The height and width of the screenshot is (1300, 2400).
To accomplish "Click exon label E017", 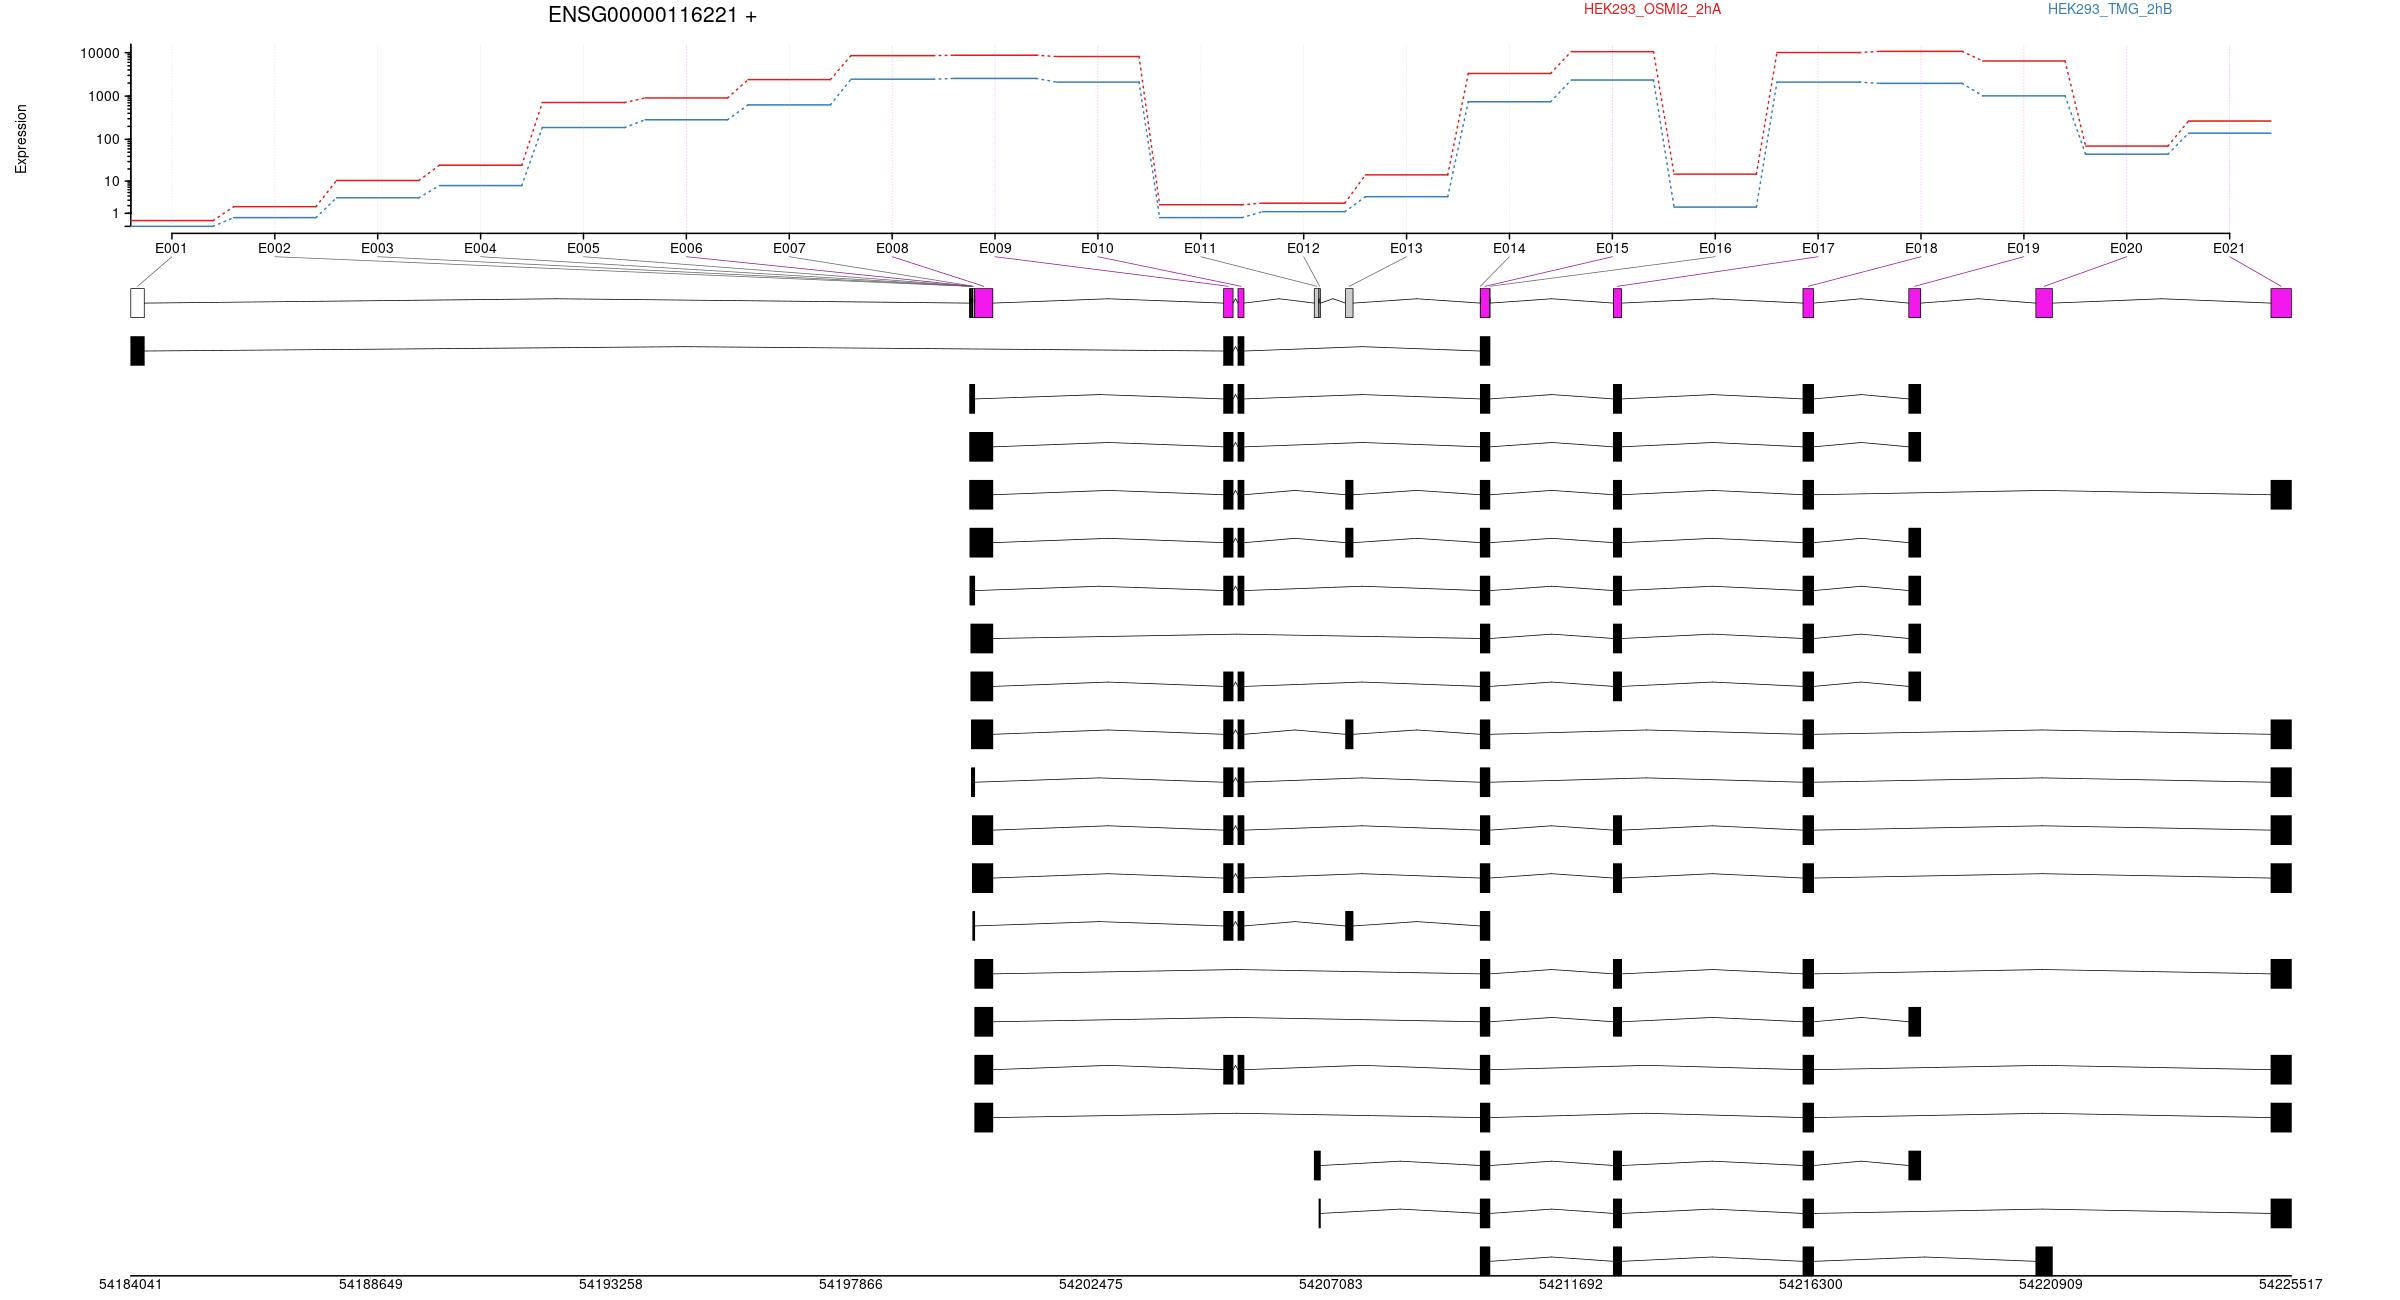I will click(x=1818, y=248).
